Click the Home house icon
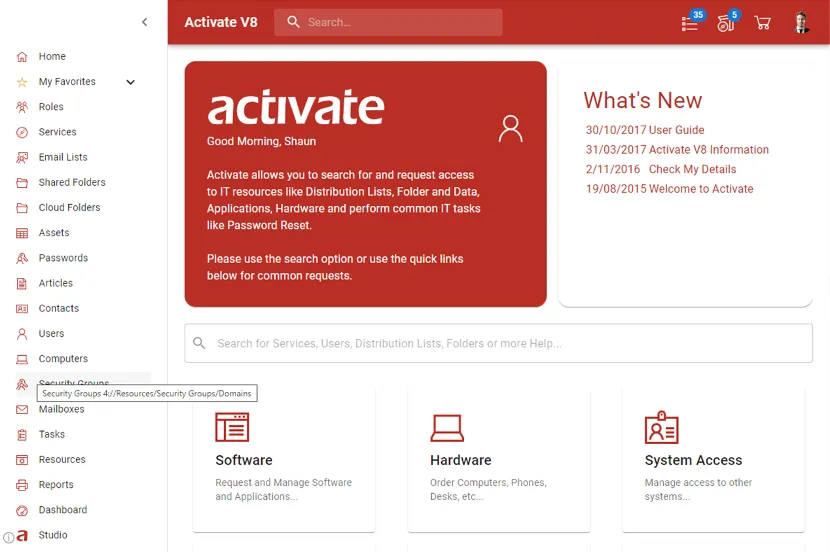This screenshot has height=552, width=830. (22, 57)
